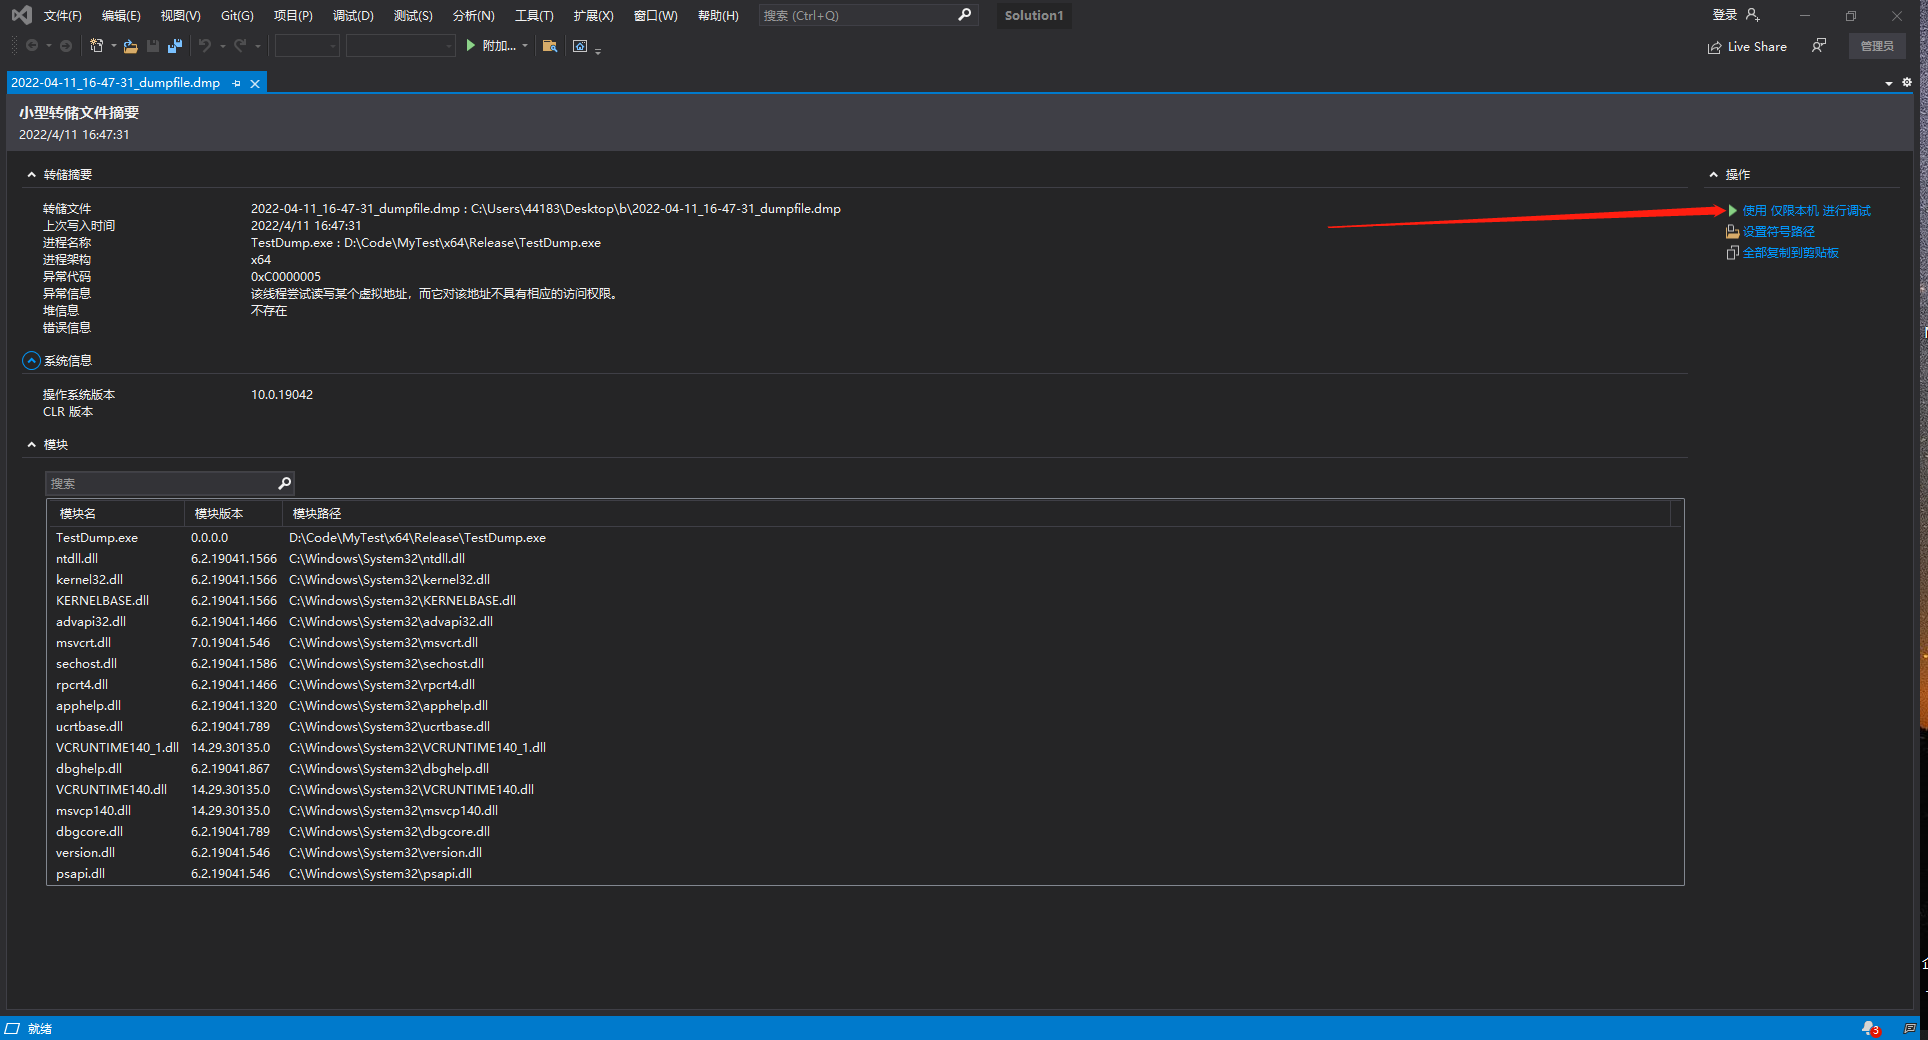
Task: Click the sign-in account icon next to 登录
Action: [x=1752, y=15]
